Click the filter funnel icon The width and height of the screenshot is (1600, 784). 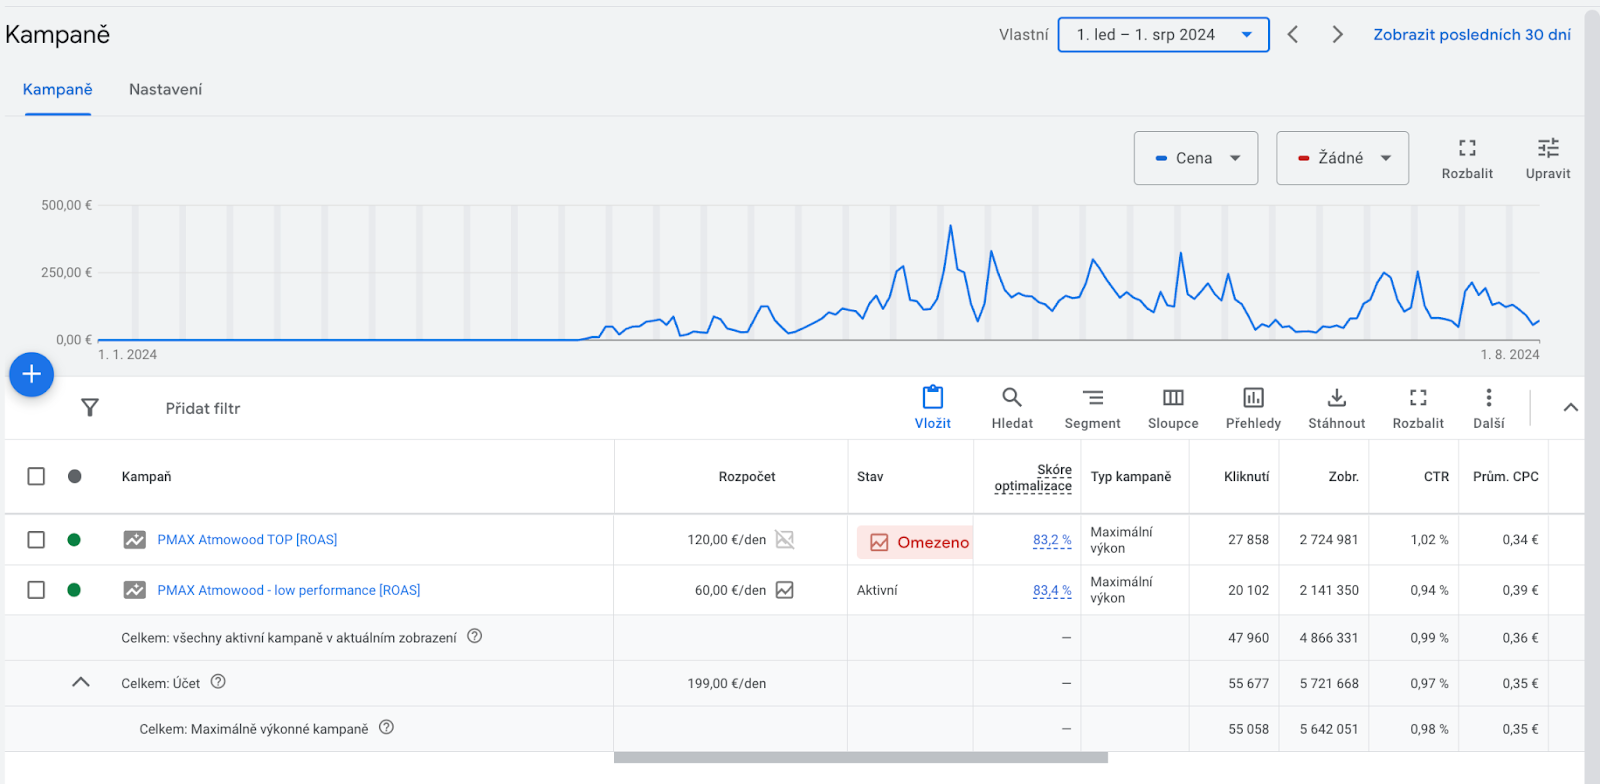pos(90,408)
